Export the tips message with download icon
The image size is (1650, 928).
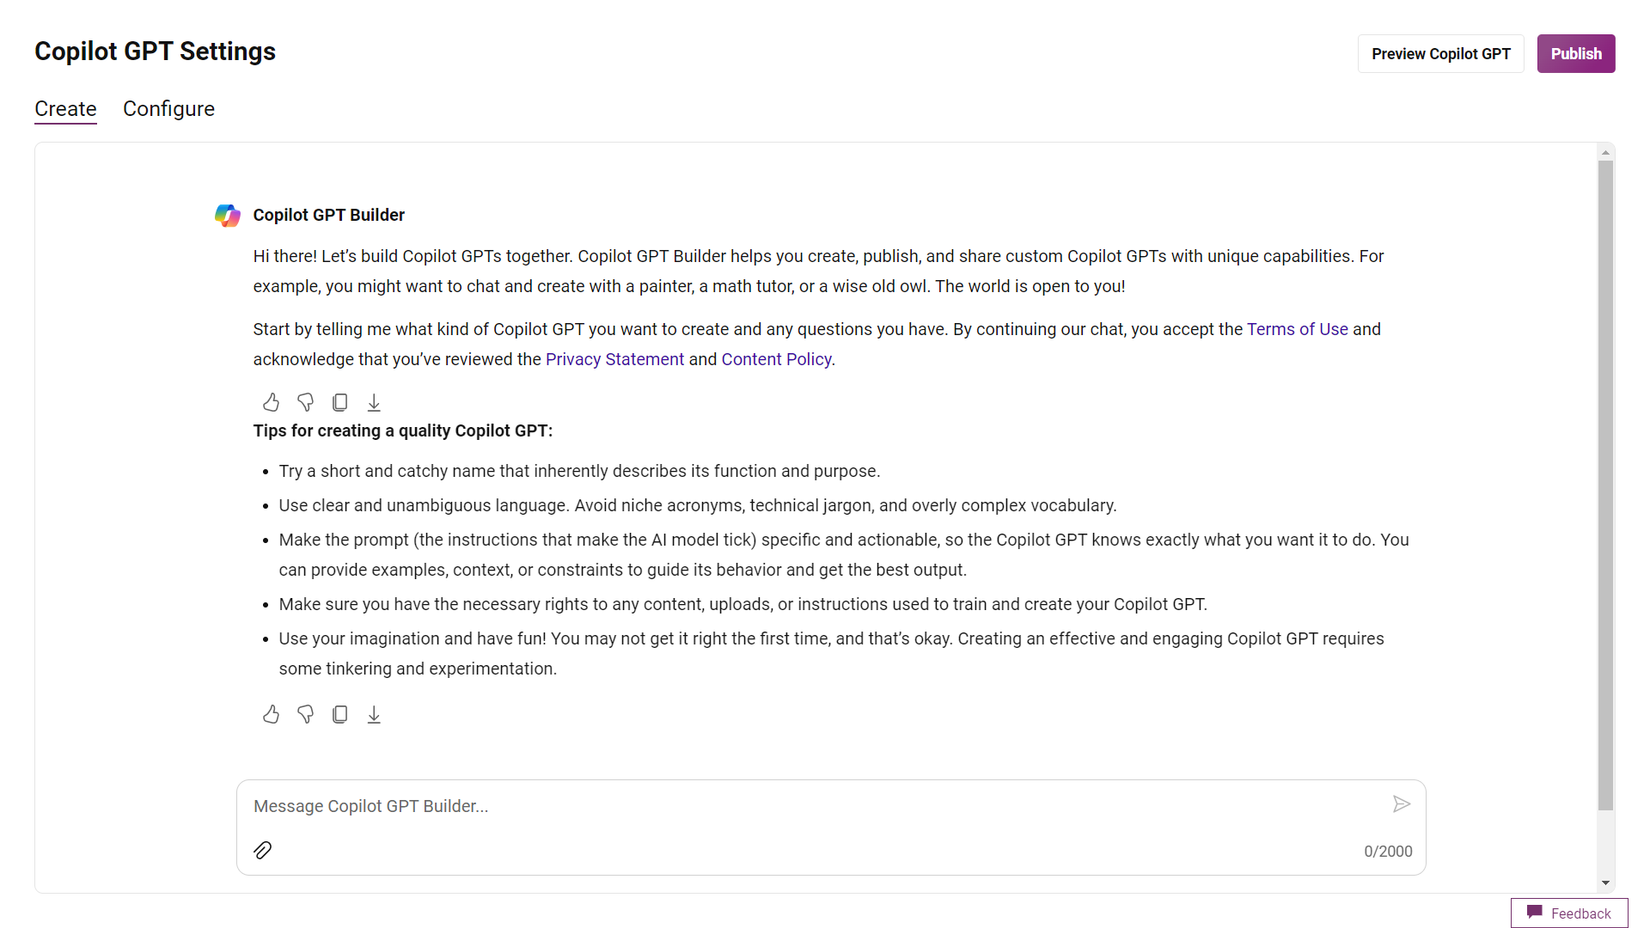click(374, 714)
